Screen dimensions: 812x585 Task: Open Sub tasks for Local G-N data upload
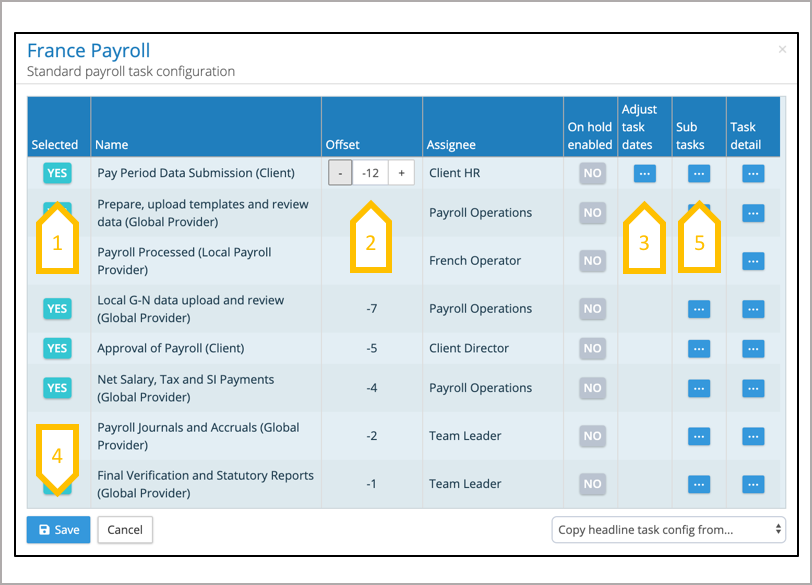tap(699, 309)
